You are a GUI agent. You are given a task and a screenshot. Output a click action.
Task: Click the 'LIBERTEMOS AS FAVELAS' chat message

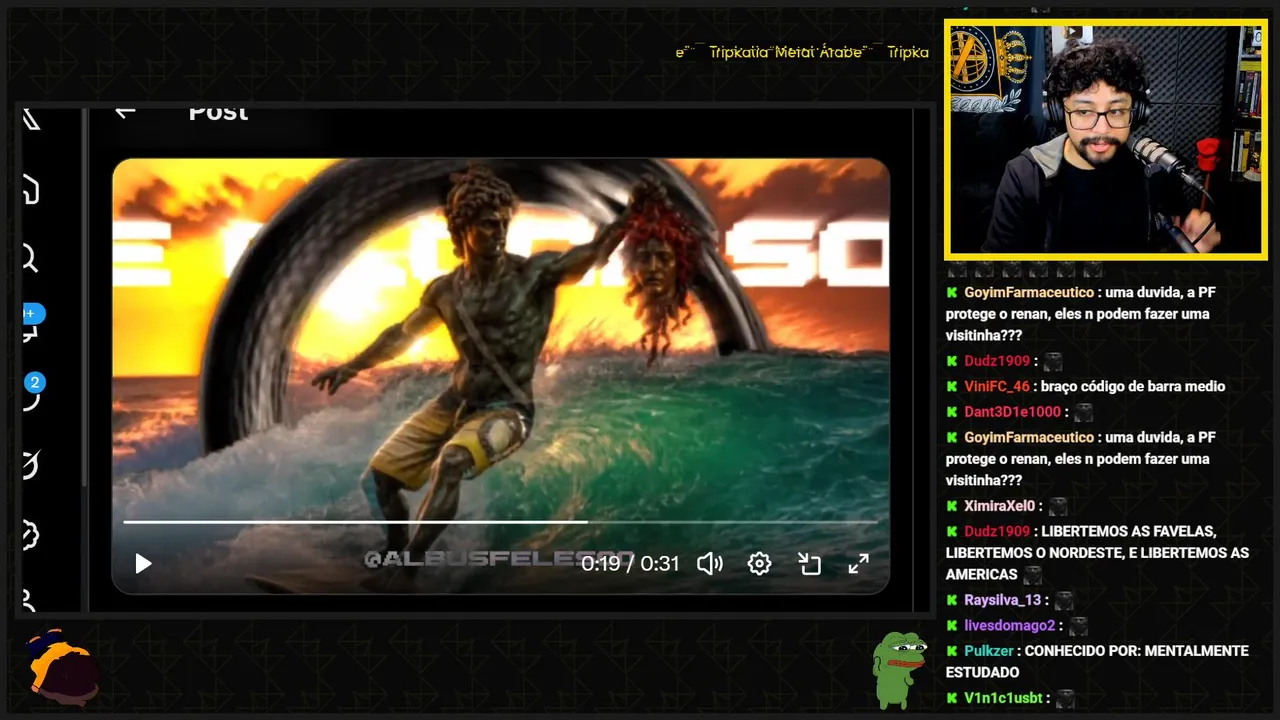pyautogui.click(x=1097, y=552)
